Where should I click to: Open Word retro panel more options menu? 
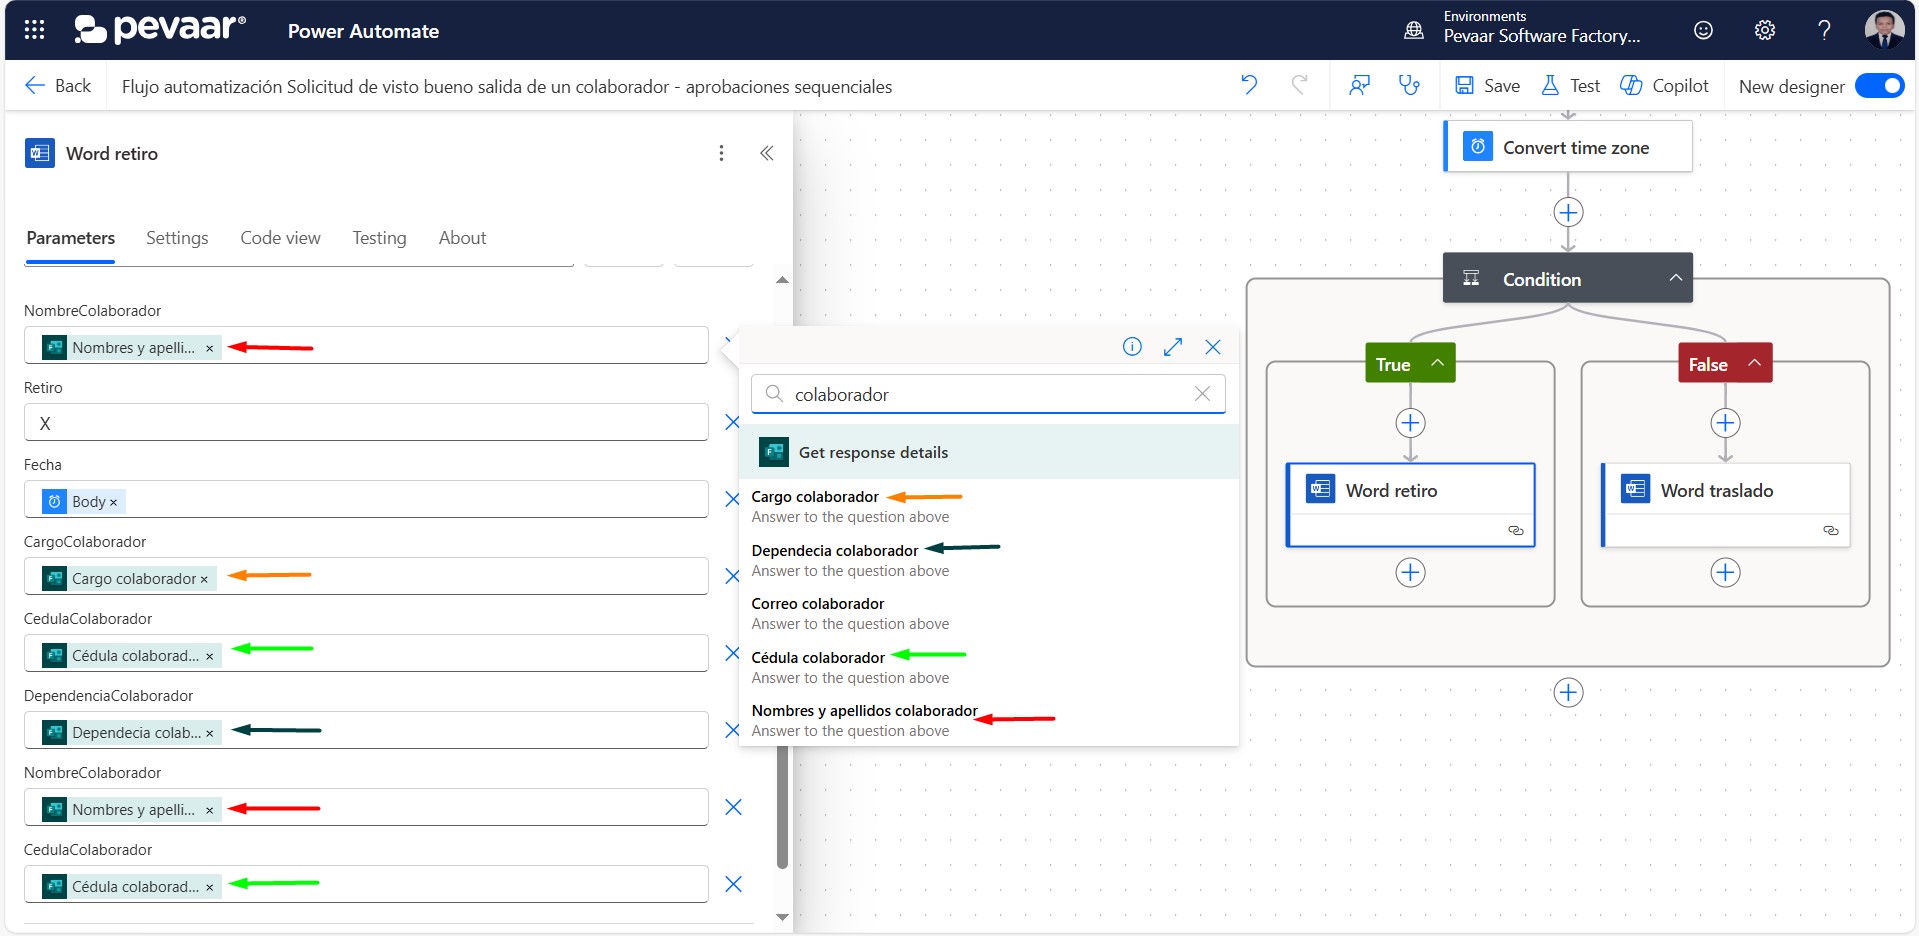[721, 153]
